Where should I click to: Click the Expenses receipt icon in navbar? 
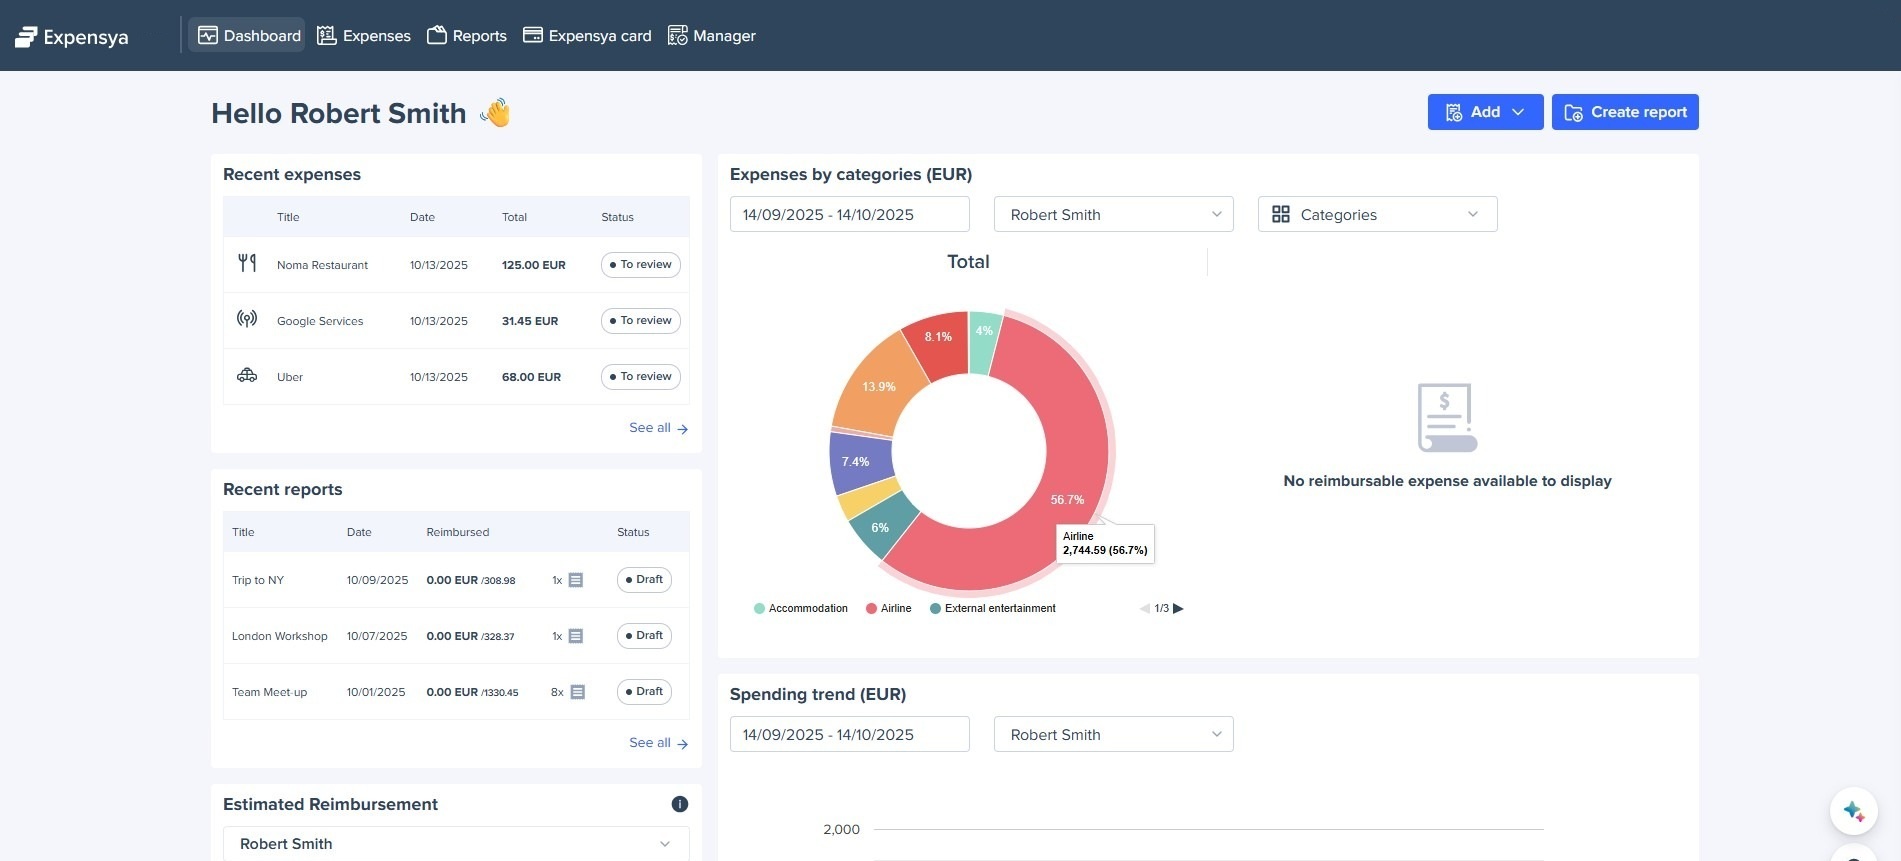pos(327,36)
